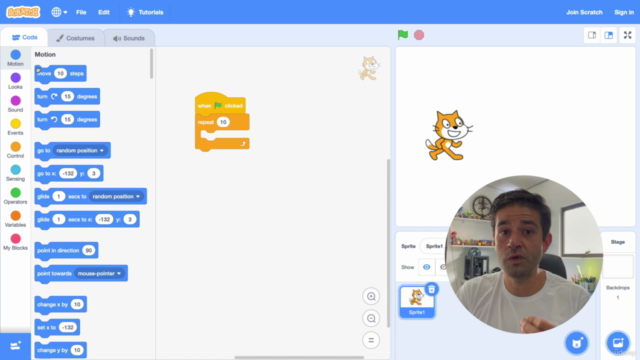
Task: Switch to the Costumes tab
Action: 75,38
